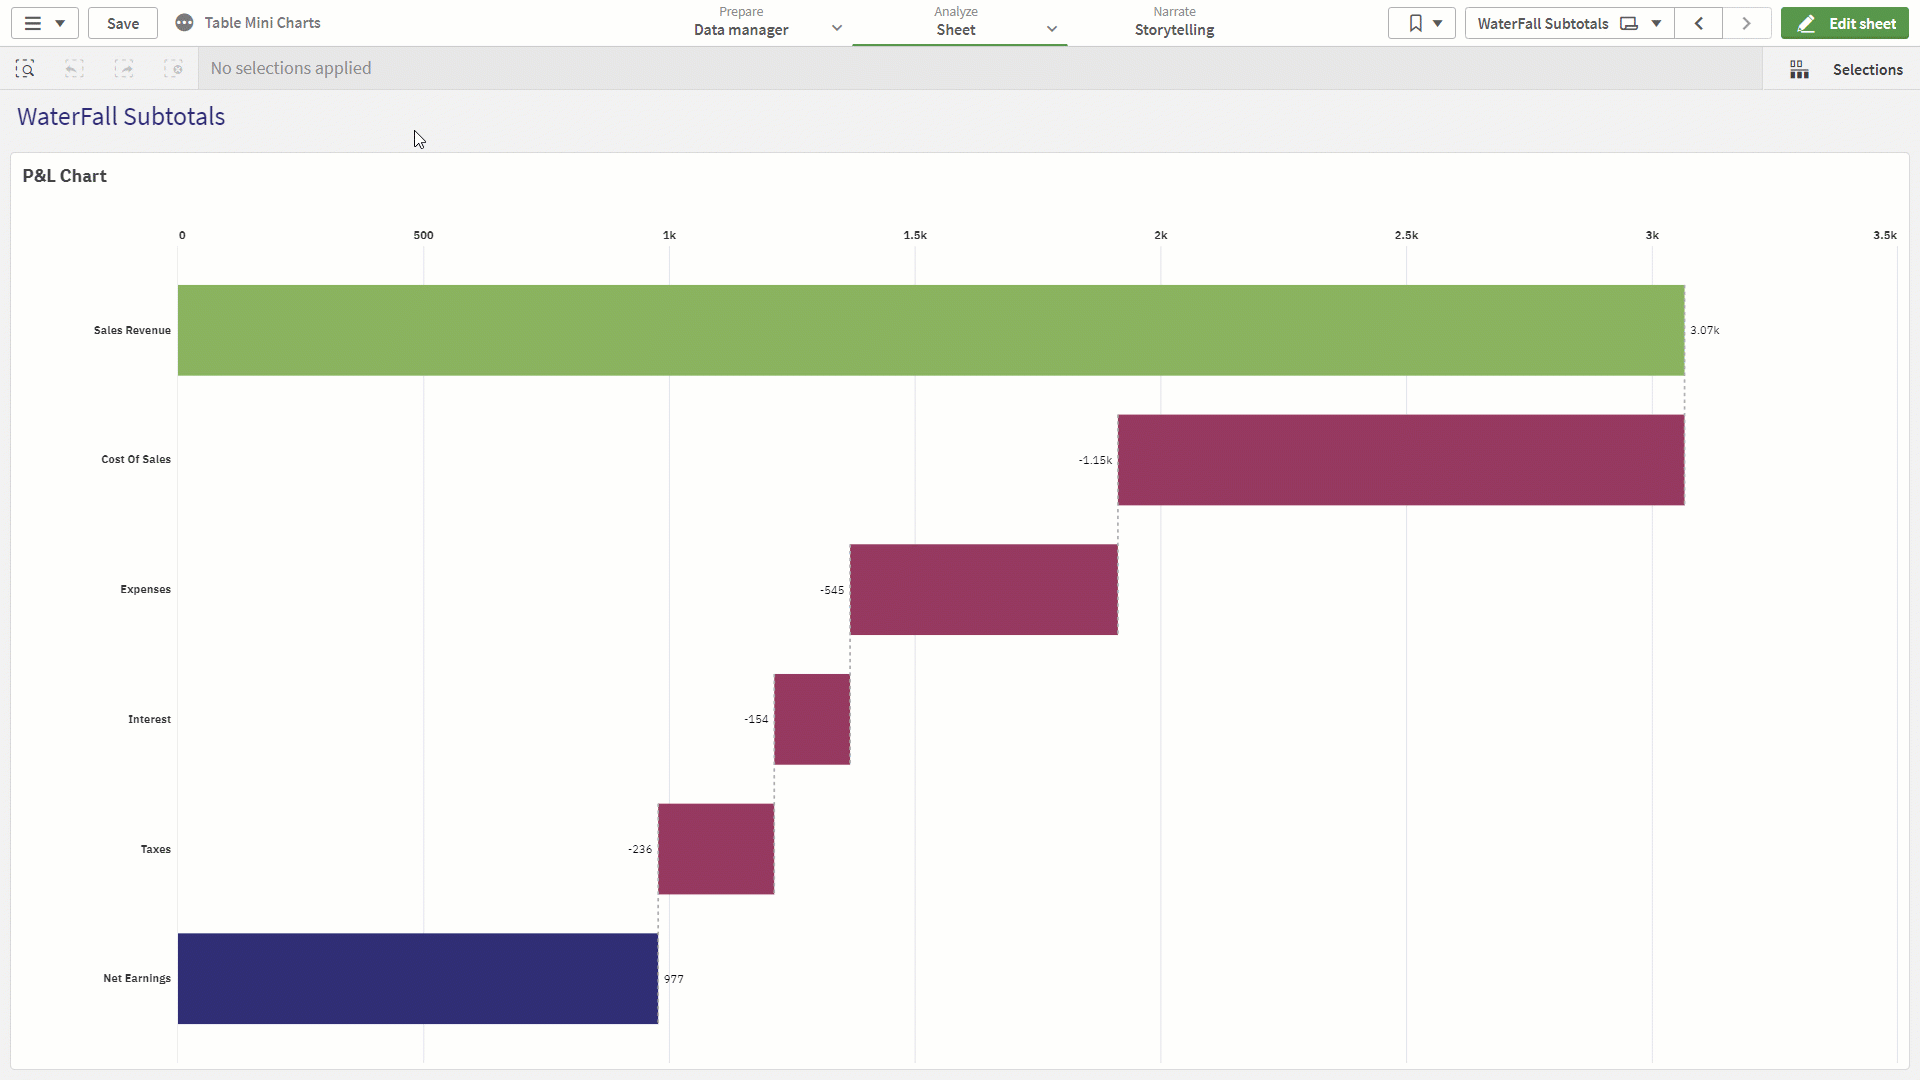Select the Interest bar
Screen dimensions: 1920x1080
812,719
